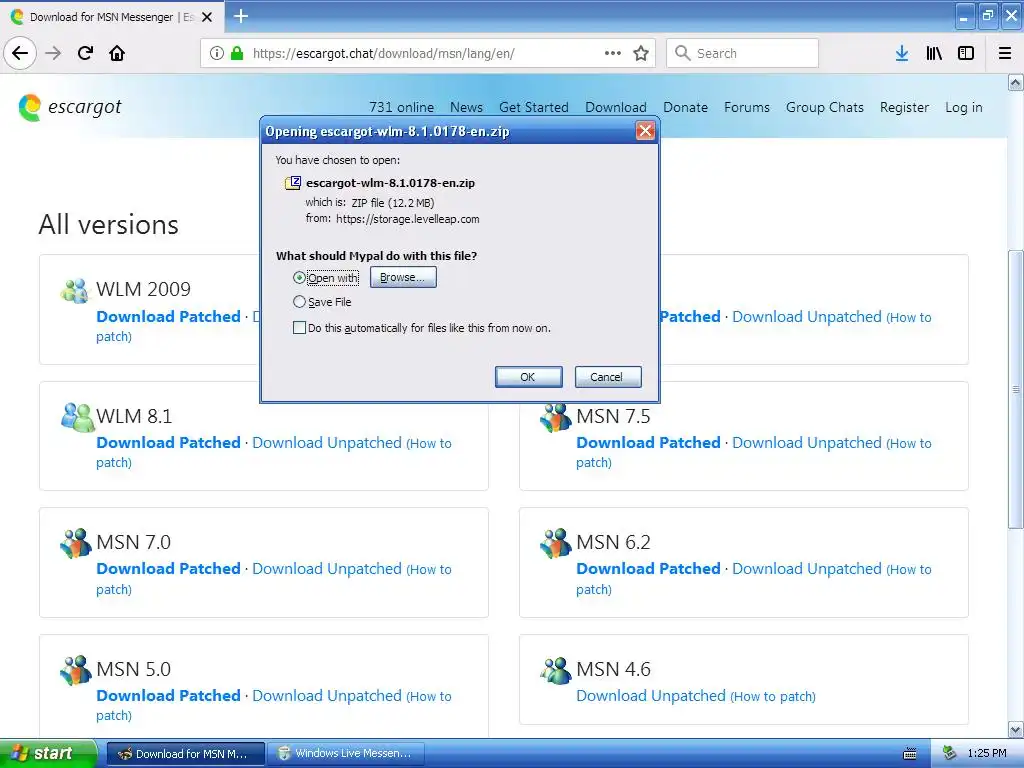Visit the Forums nav link

(747, 107)
